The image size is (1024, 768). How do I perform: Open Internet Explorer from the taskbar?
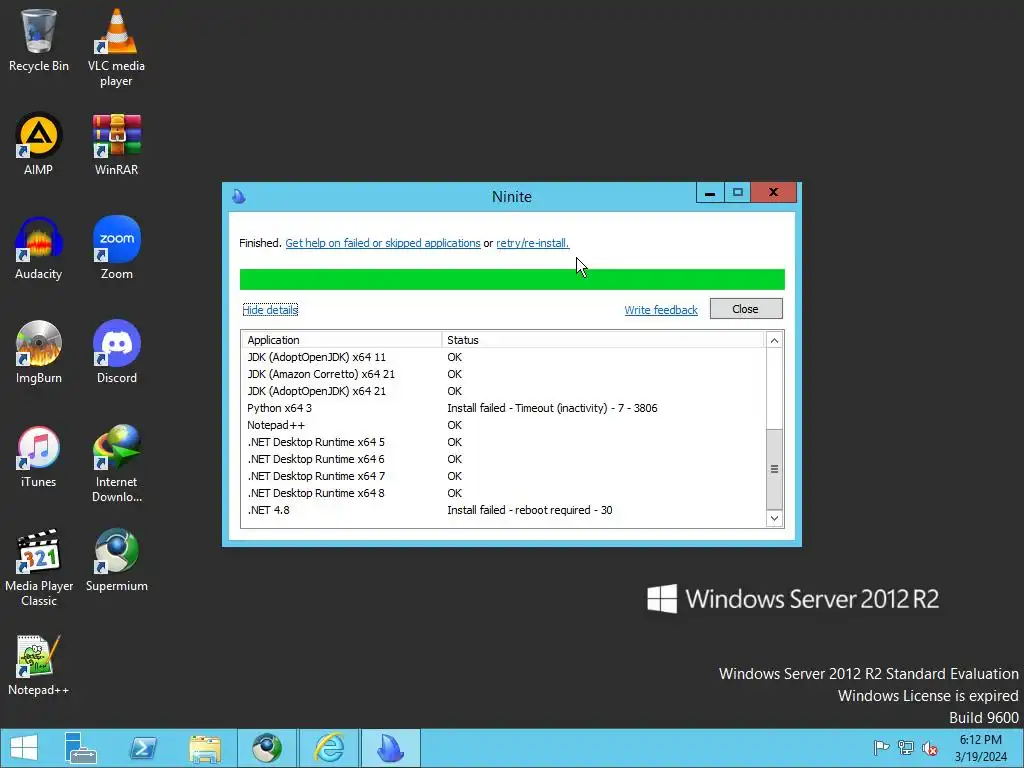[x=329, y=748]
